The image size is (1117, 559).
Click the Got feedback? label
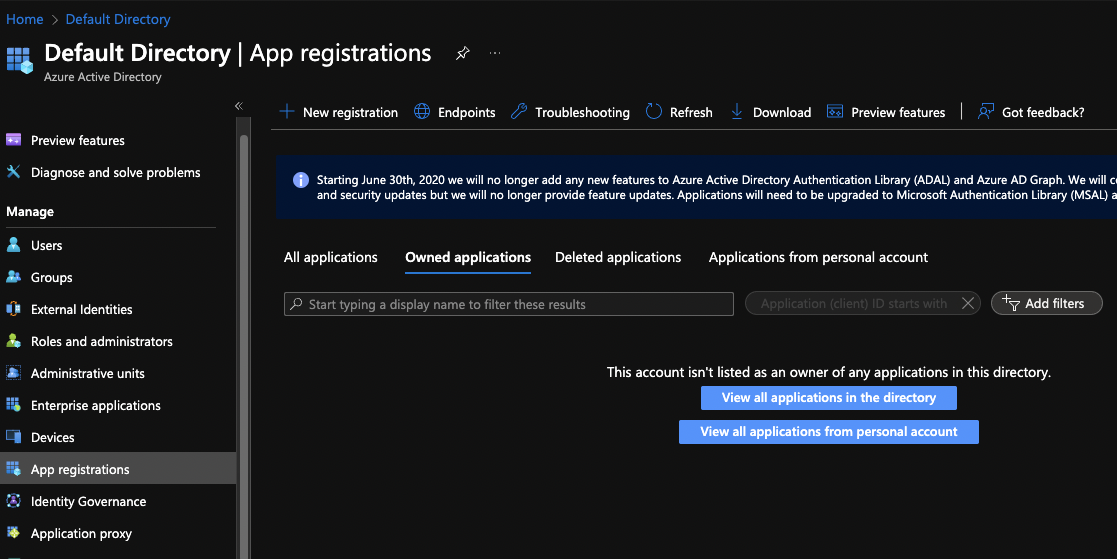point(1043,112)
